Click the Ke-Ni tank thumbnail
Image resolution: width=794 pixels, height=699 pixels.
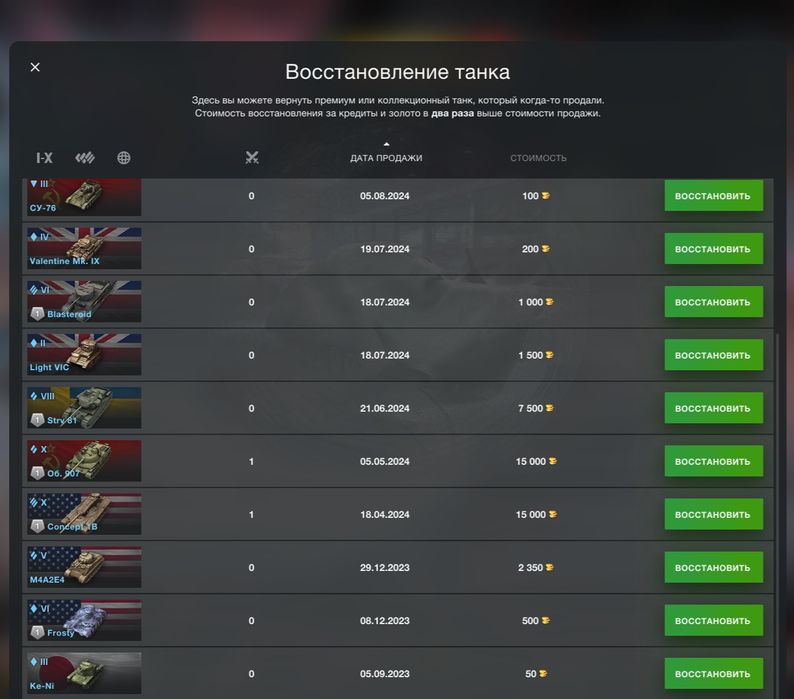85,673
